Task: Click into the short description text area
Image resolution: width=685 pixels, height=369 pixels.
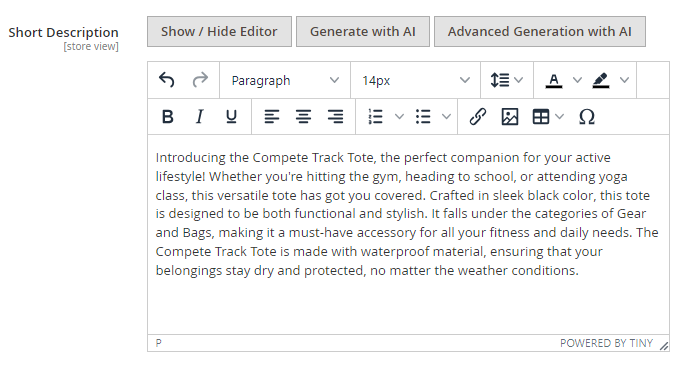Action: pos(408,235)
